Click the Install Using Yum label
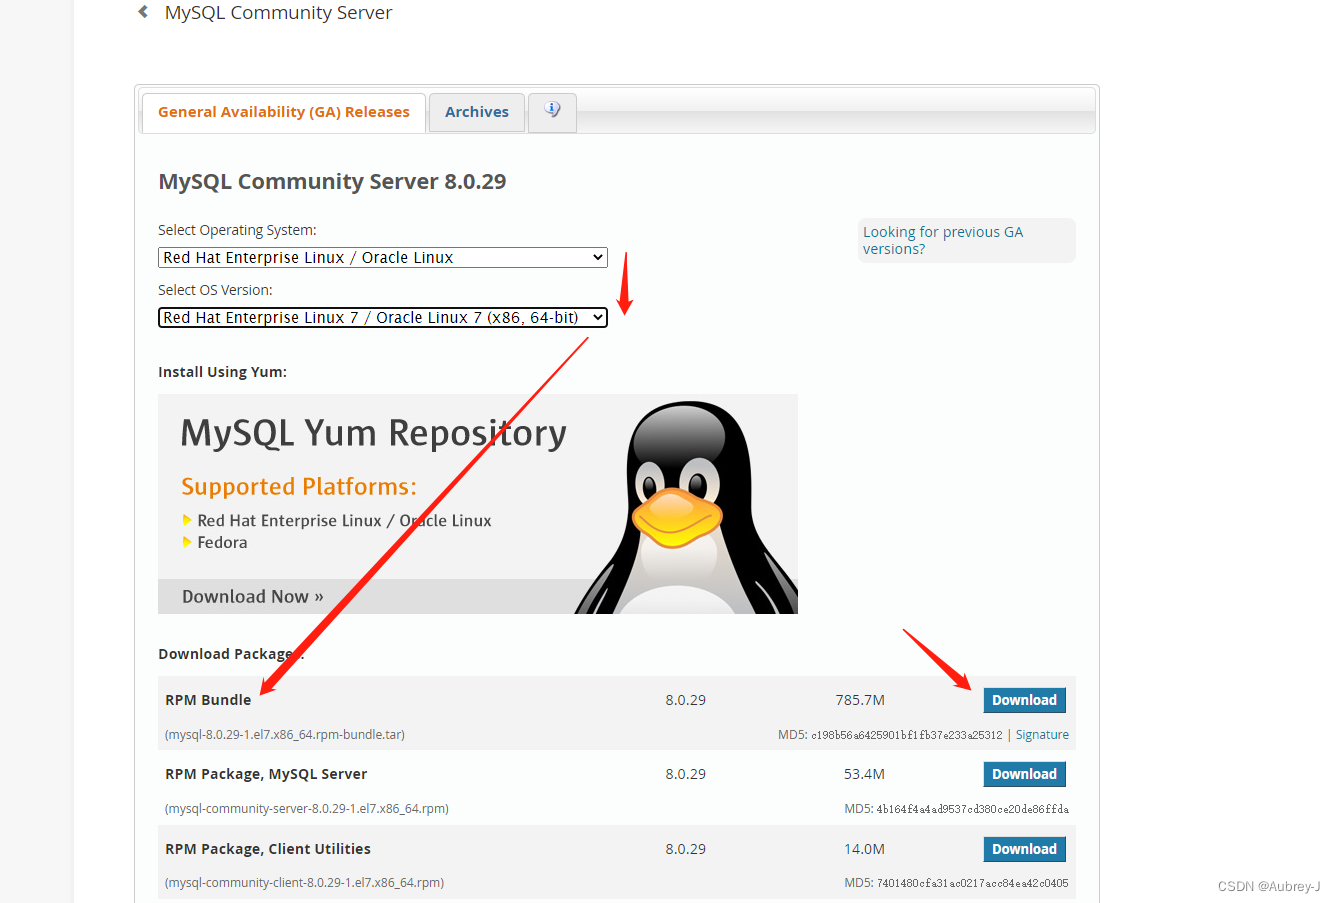 coord(222,372)
